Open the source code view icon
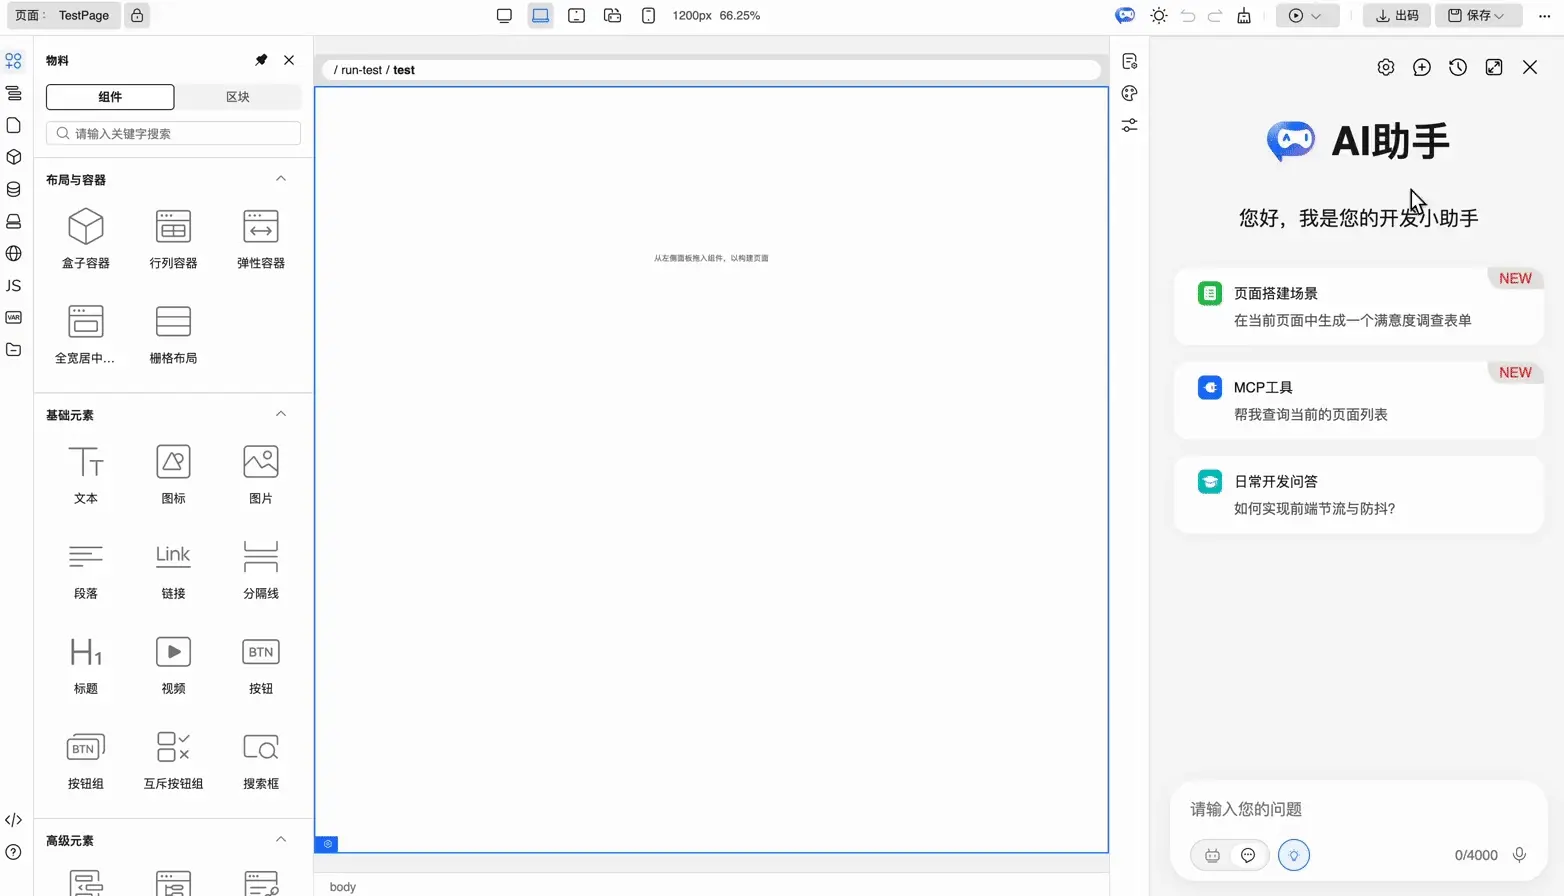 (14, 820)
